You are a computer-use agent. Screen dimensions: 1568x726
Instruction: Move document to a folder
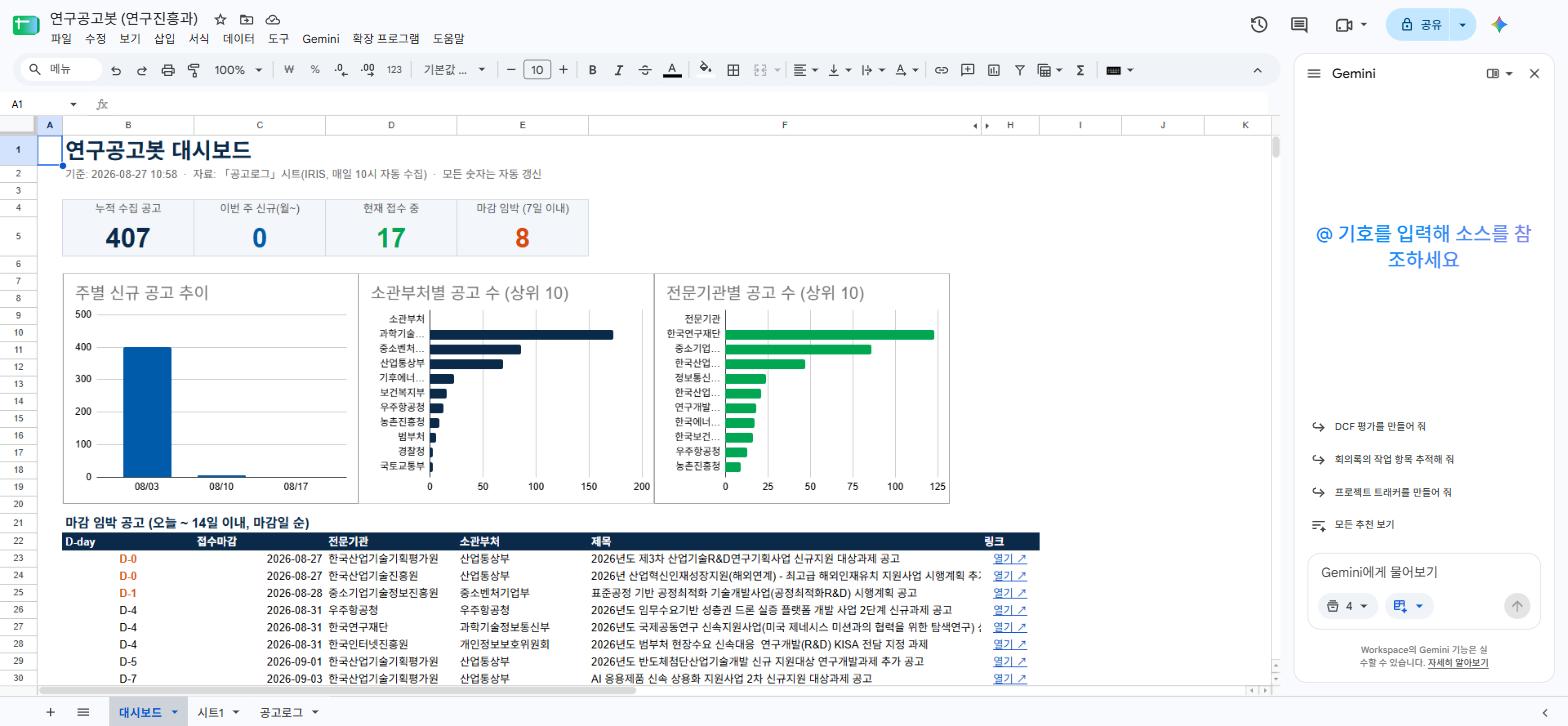pyautogui.click(x=246, y=19)
